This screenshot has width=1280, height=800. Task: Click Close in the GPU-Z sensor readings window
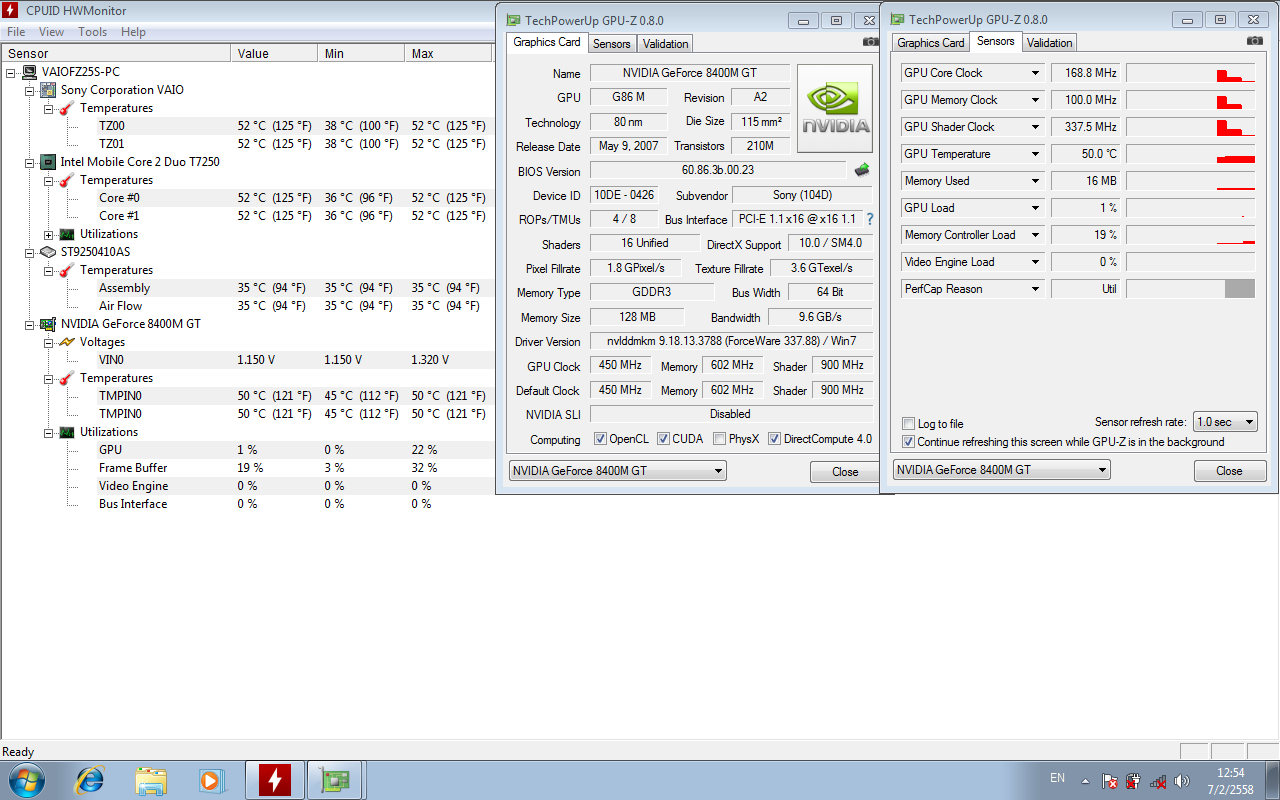(x=1229, y=471)
